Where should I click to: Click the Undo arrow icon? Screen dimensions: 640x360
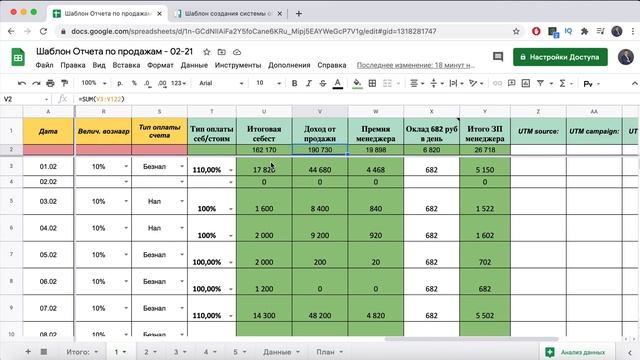[x=22, y=83]
